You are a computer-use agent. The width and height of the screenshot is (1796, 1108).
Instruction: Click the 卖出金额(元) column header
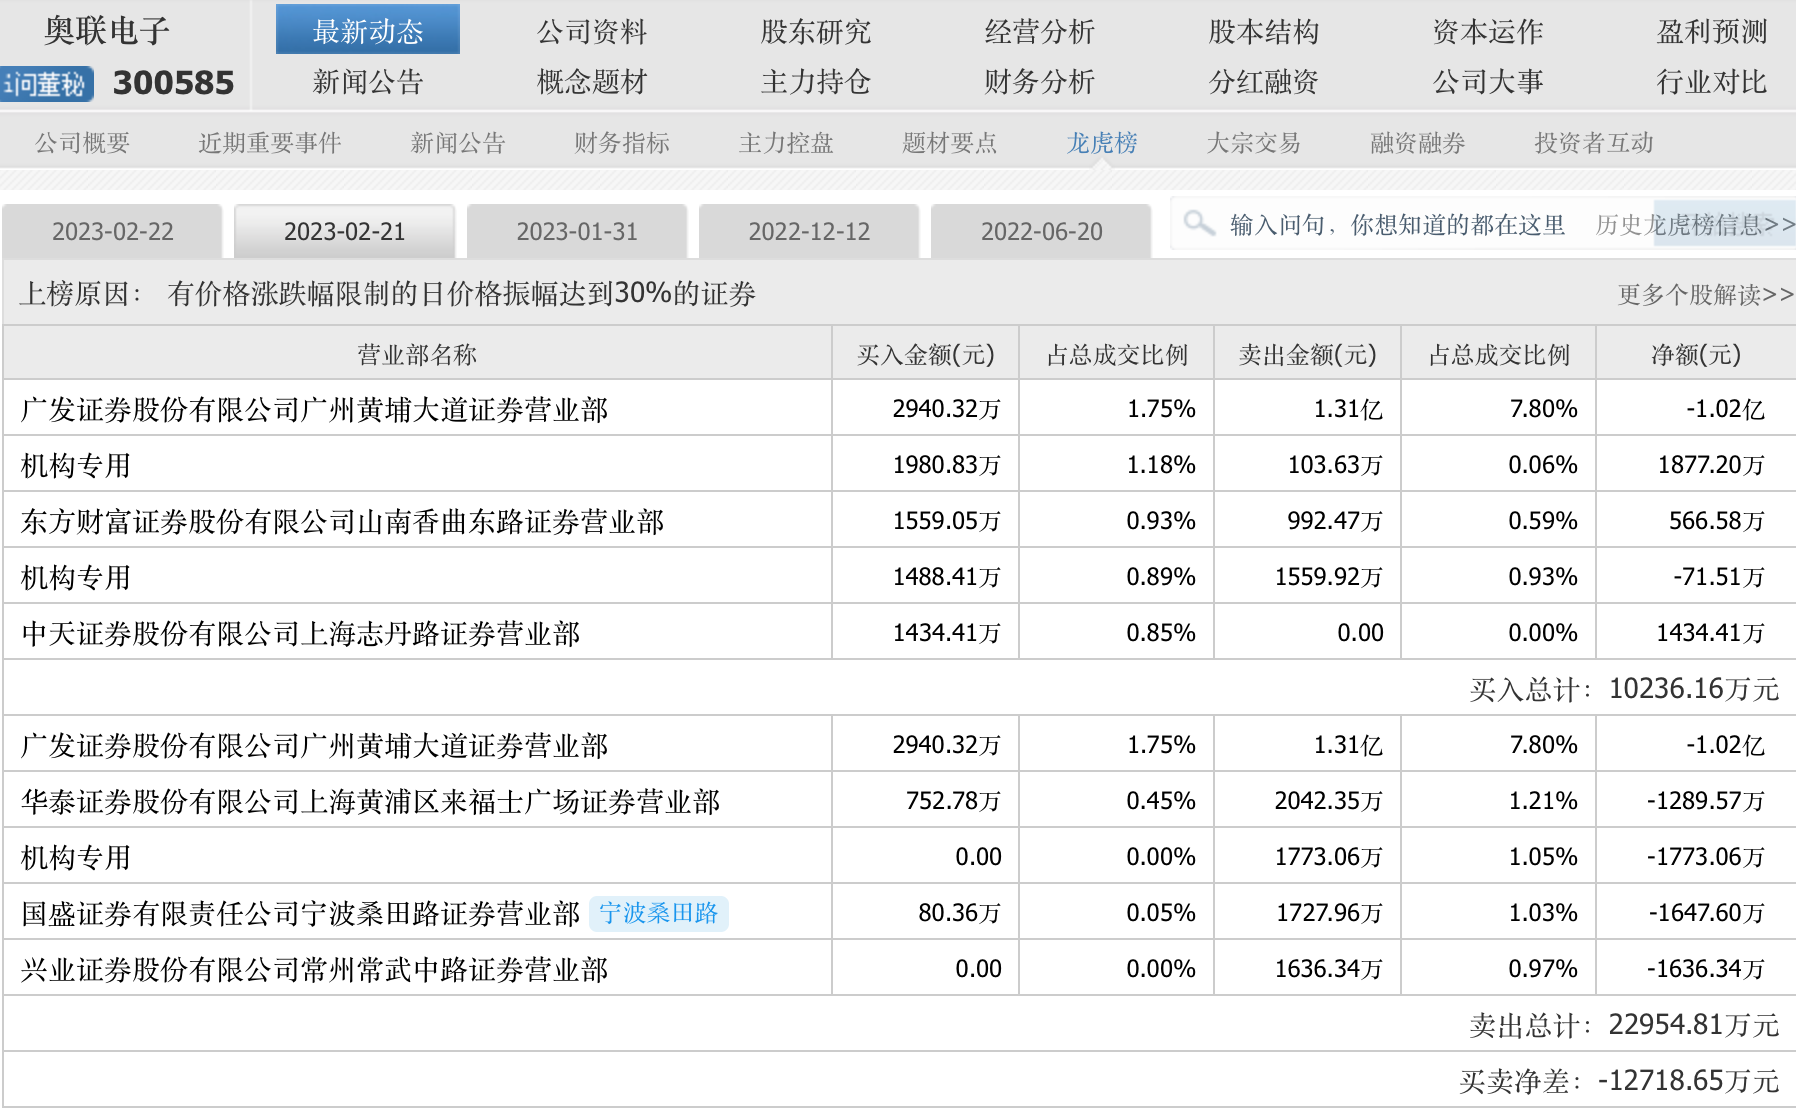tap(1308, 355)
